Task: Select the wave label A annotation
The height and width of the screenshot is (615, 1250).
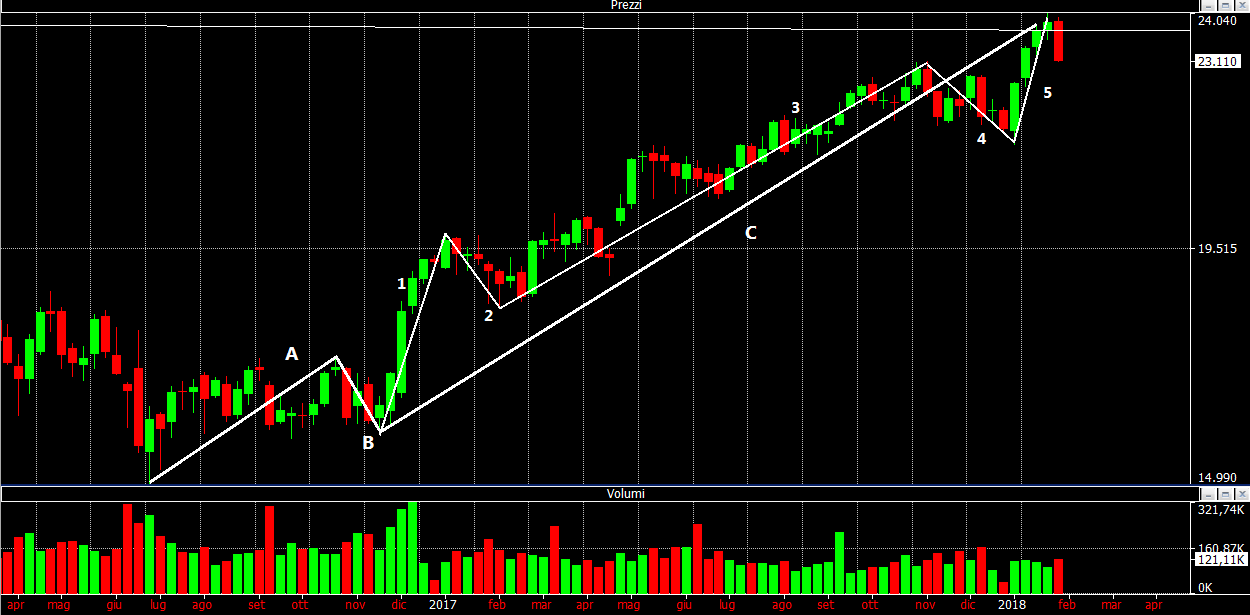Action: (291, 353)
